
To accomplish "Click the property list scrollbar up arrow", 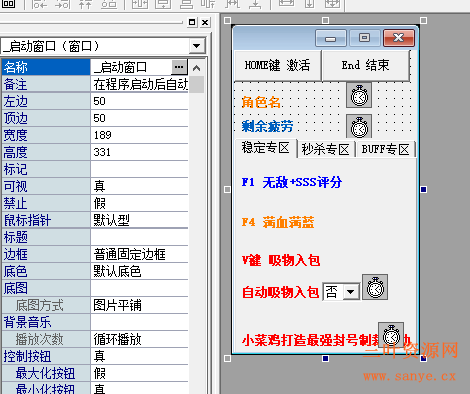I will (x=197, y=68).
